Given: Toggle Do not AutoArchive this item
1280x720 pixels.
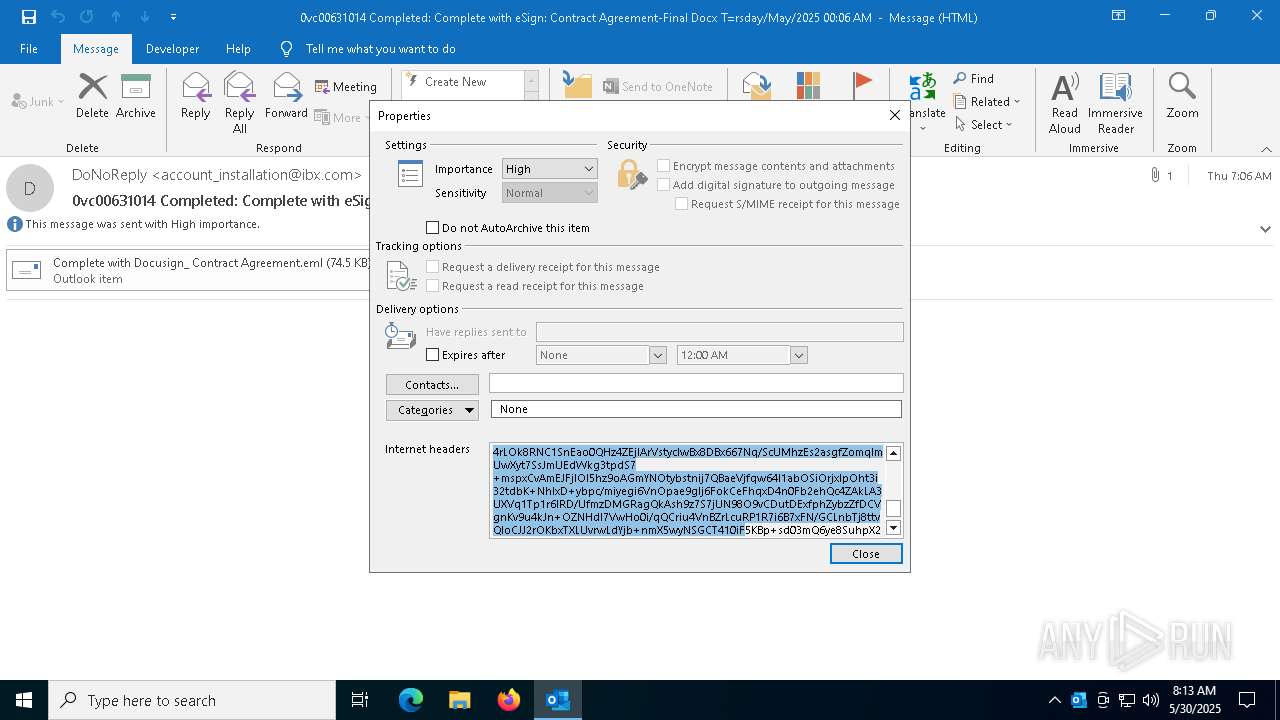Looking at the screenshot, I should 433,228.
